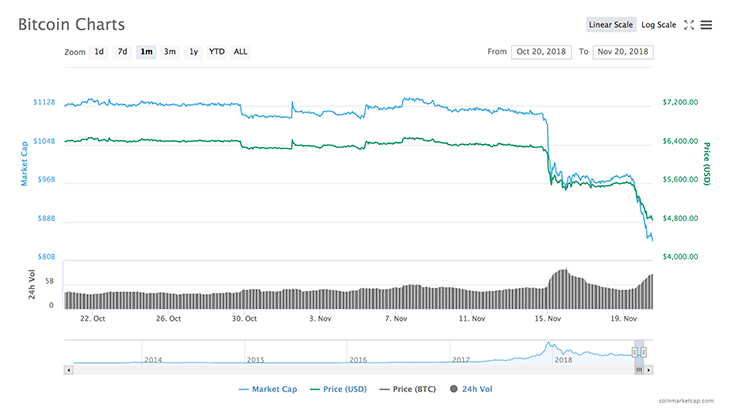Click the 2014 marker in navigator
Screen dimensions: 750x413
(x=153, y=360)
